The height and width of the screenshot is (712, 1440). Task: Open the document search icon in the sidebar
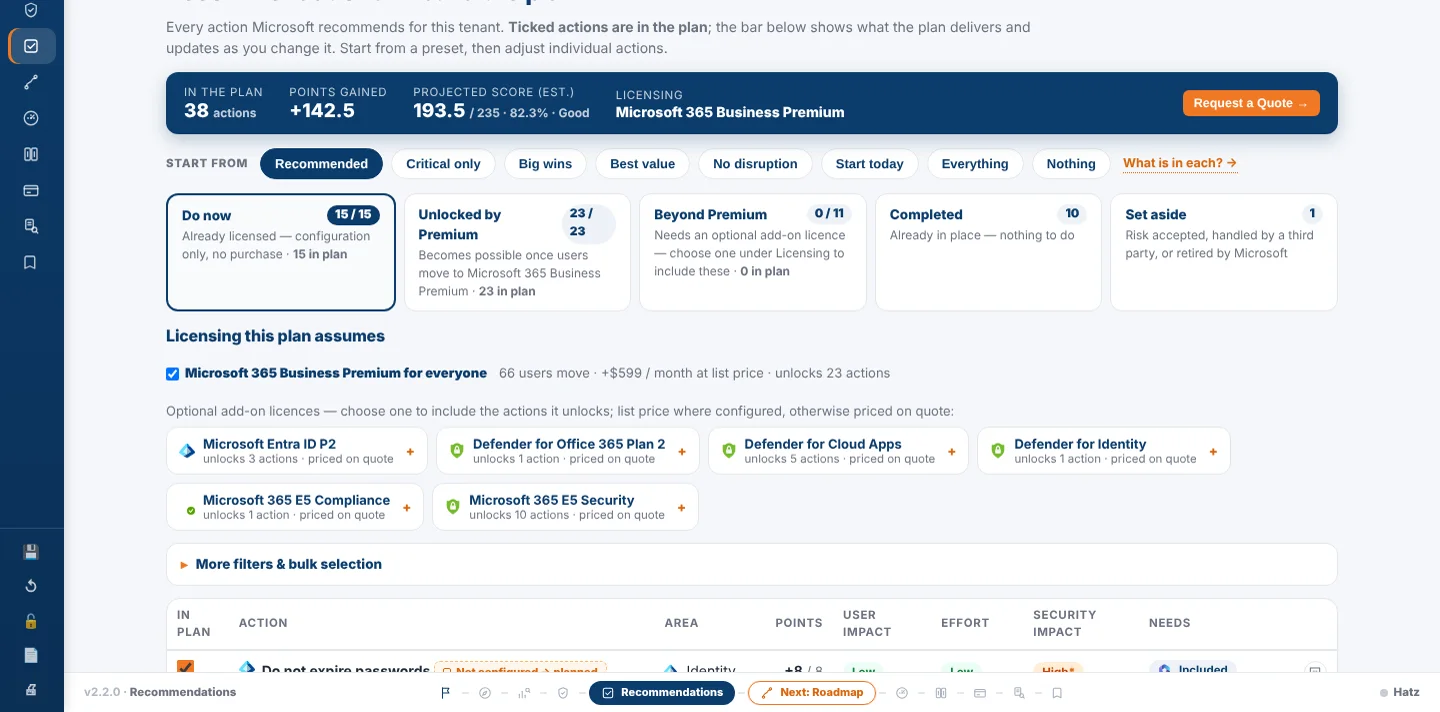tap(31, 226)
